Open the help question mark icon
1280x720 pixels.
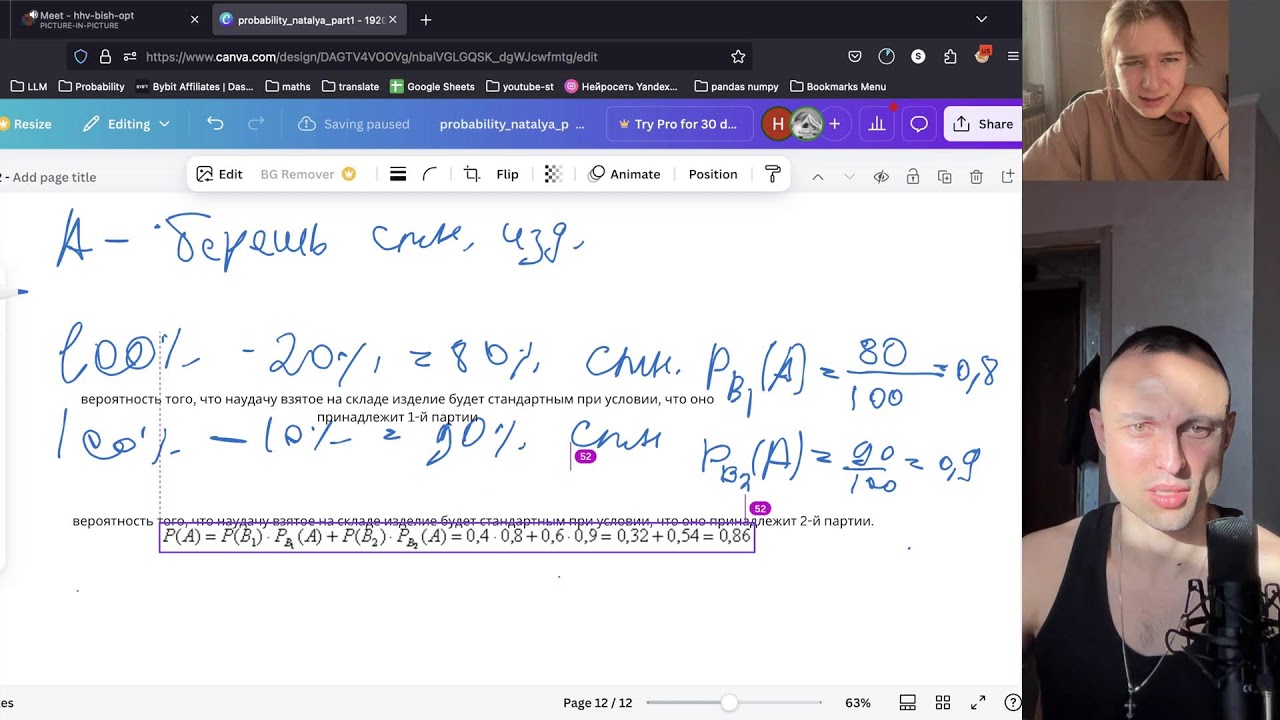1012,703
